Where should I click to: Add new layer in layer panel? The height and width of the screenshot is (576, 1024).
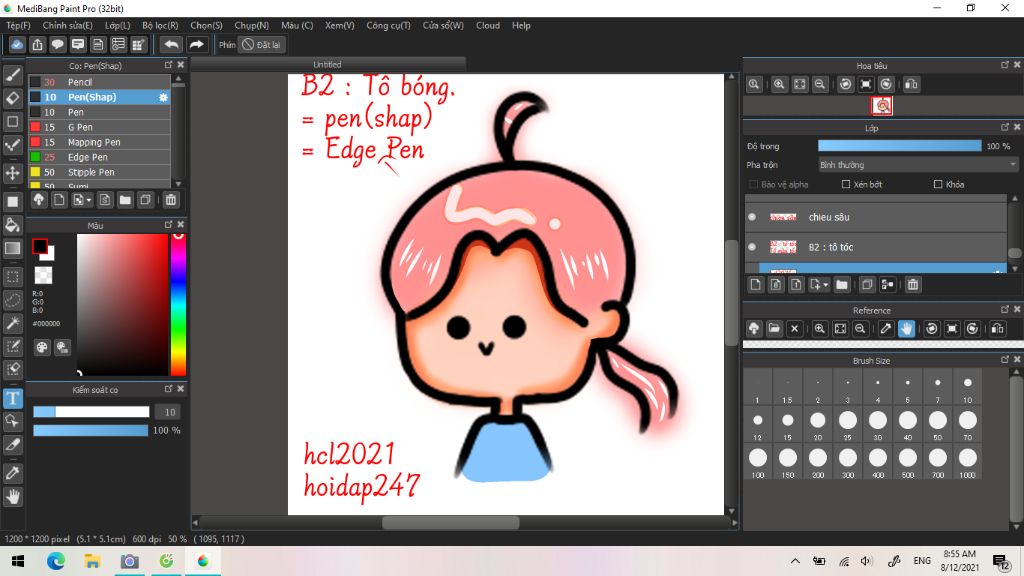click(756, 284)
